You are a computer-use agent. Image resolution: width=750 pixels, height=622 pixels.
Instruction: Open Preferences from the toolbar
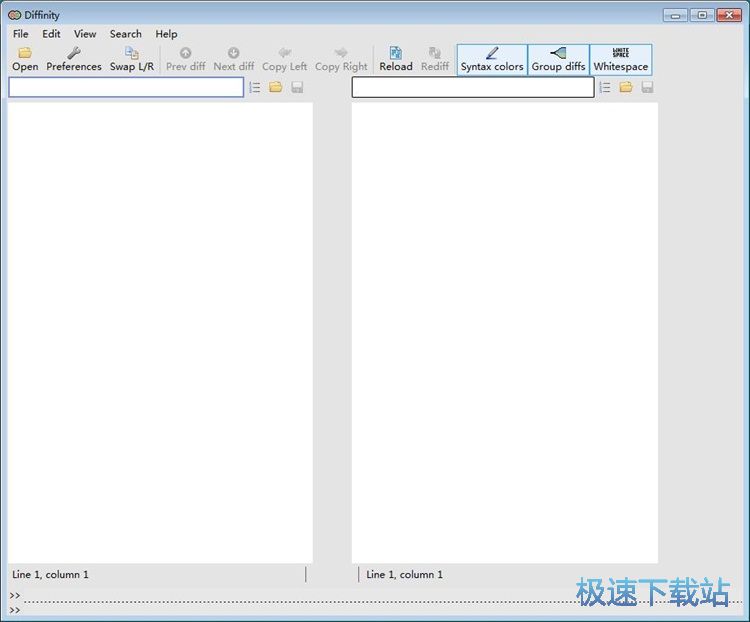[x=74, y=59]
